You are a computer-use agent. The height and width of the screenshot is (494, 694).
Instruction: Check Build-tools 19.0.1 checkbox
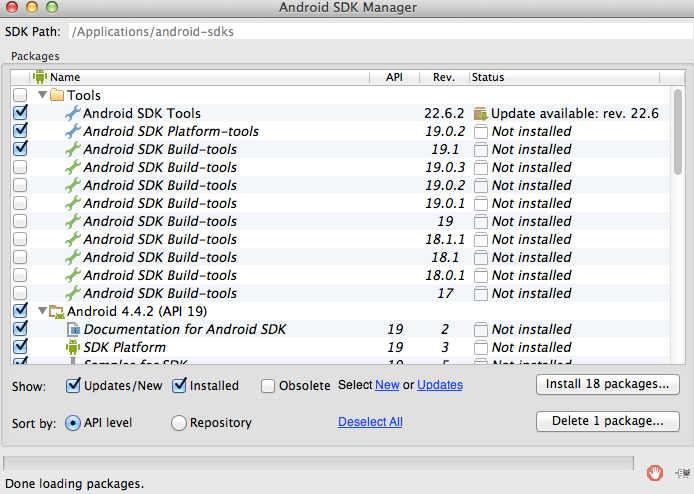(x=20, y=203)
